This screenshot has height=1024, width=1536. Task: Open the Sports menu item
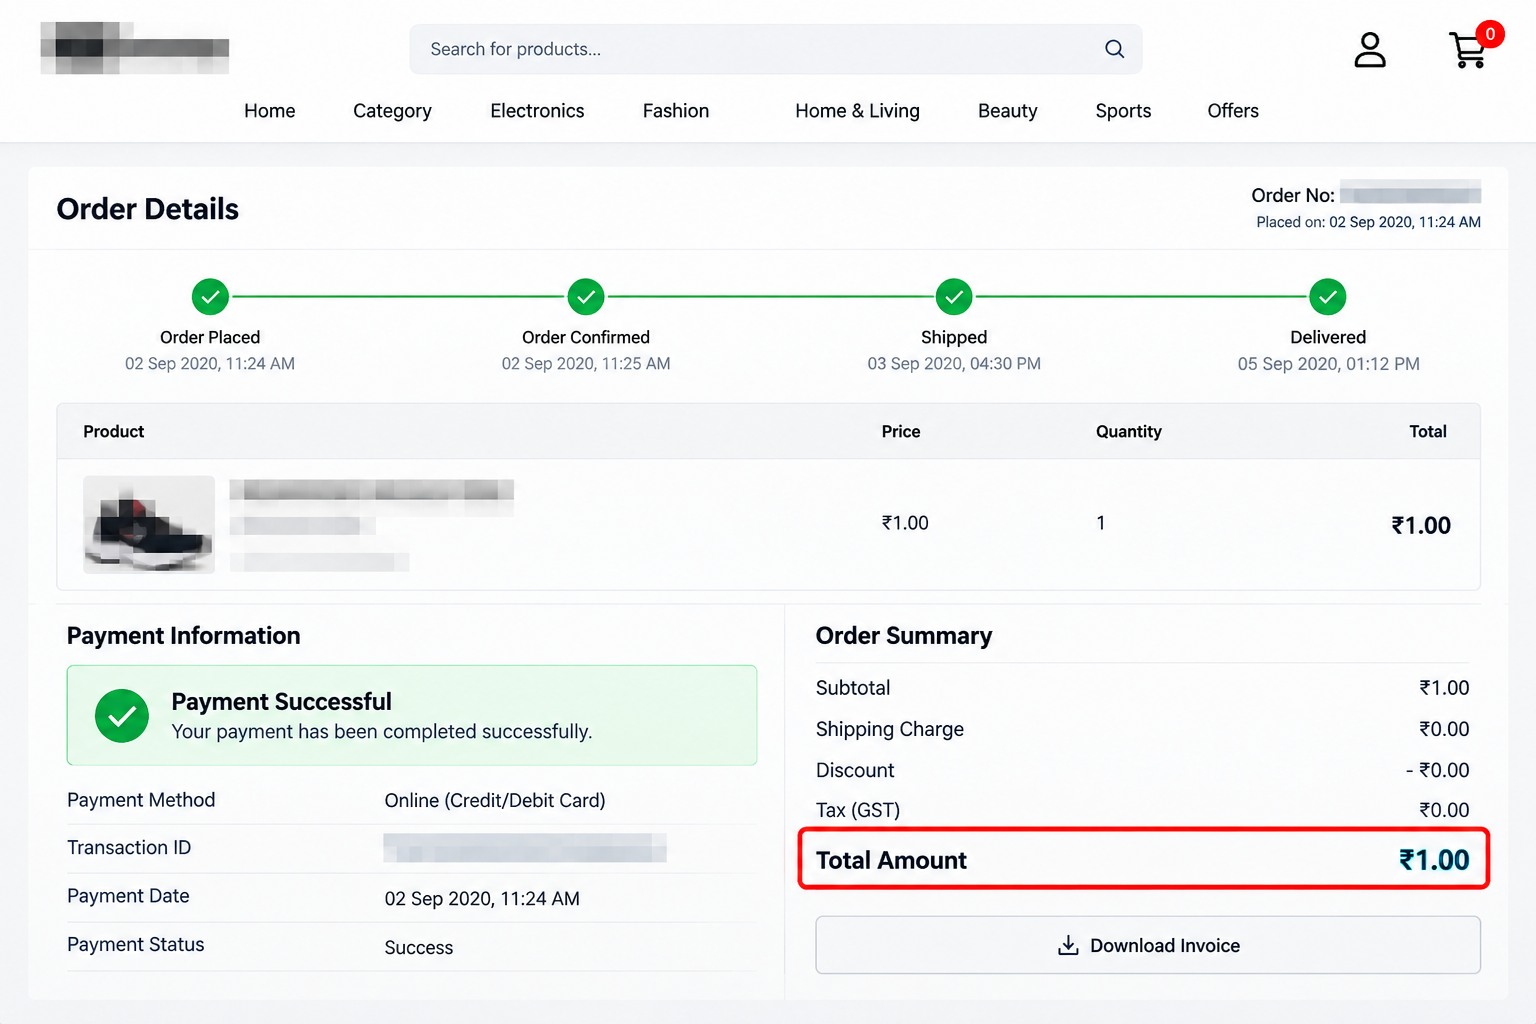pyautogui.click(x=1123, y=111)
